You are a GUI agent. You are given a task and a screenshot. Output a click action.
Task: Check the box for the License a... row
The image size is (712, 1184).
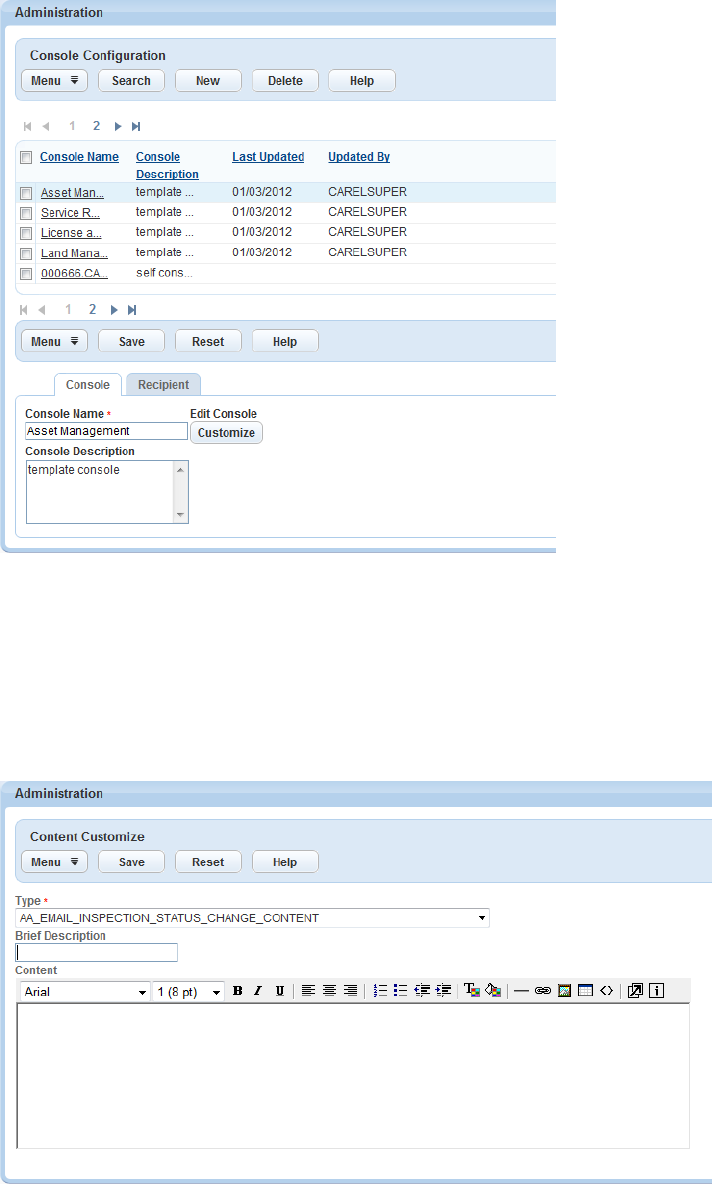tap(26, 233)
